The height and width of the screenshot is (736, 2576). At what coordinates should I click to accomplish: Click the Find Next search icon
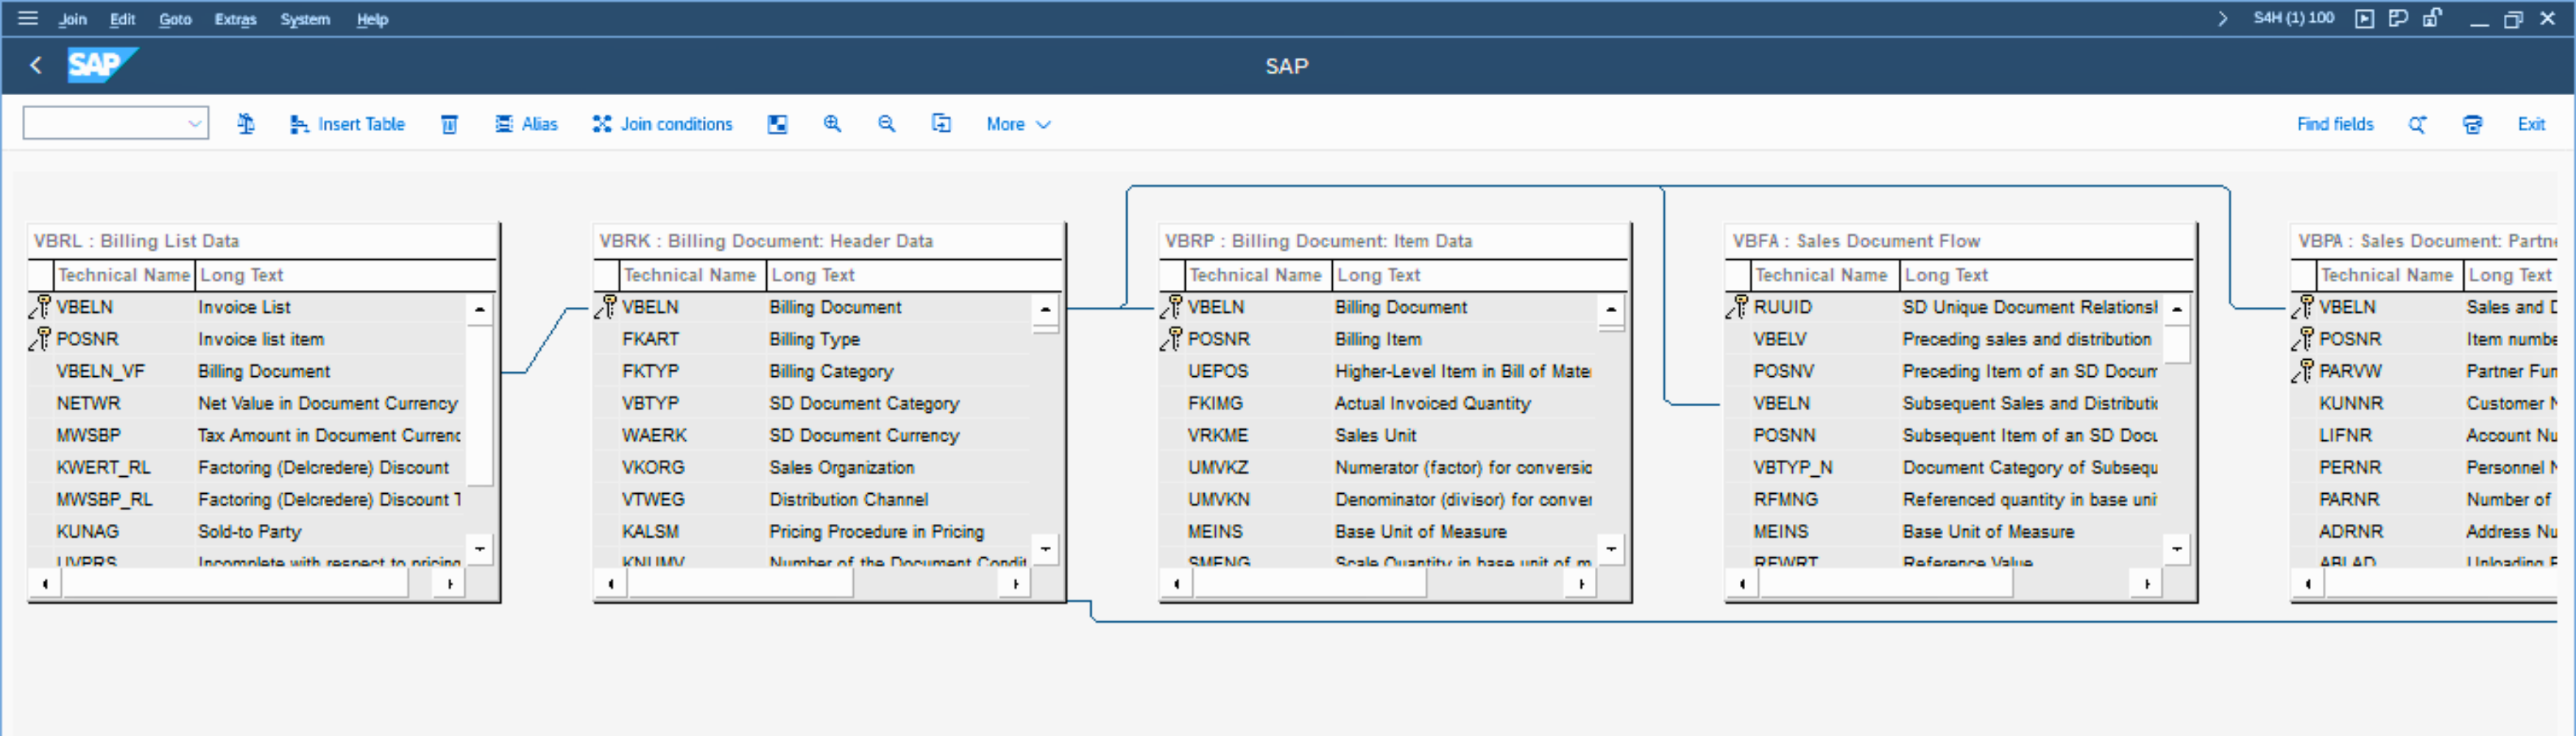click(2417, 124)
